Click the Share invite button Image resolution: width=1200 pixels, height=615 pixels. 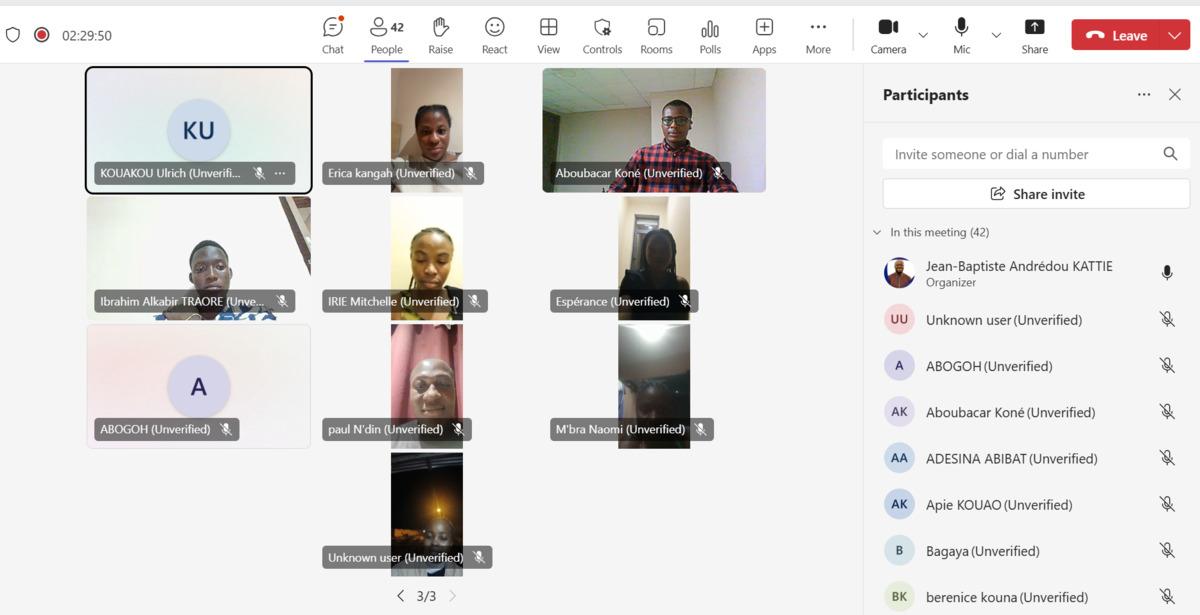click(x=1036, y=194)
